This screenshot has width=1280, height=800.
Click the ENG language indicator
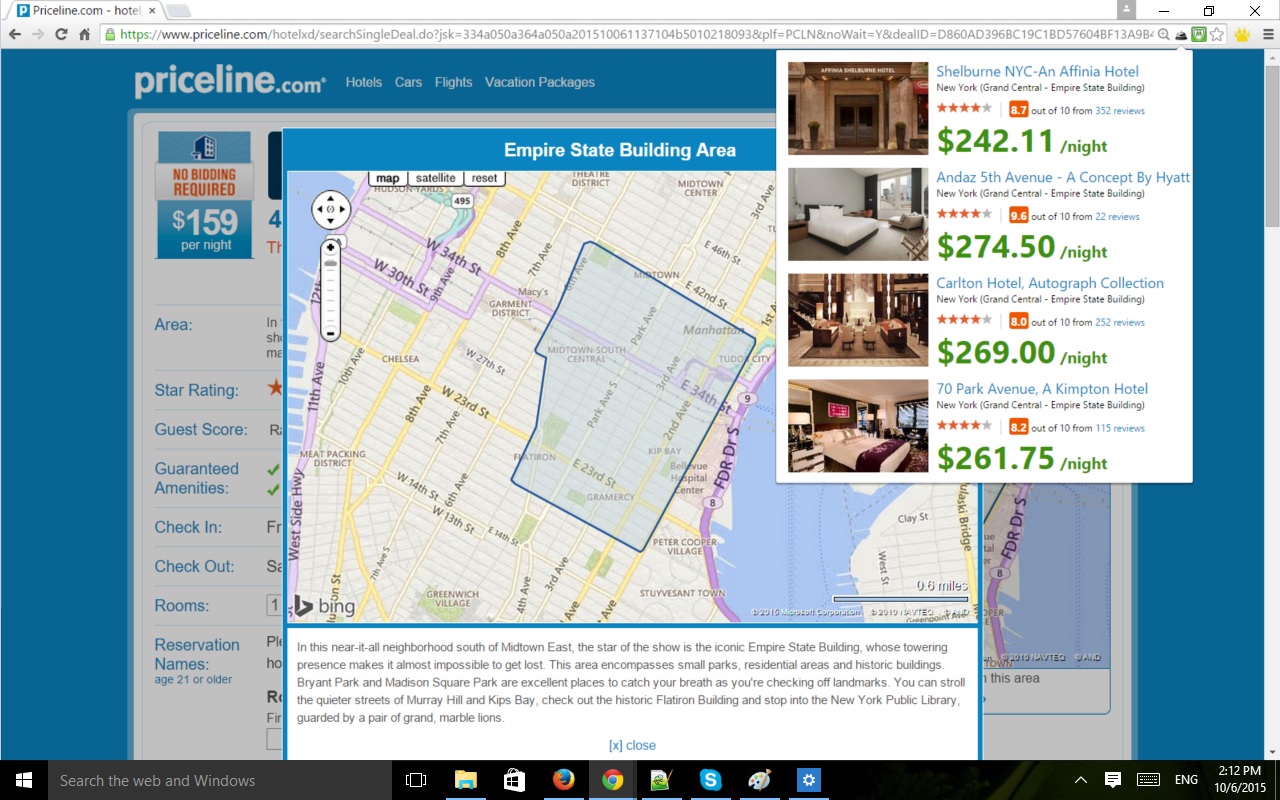point(1186,780)
